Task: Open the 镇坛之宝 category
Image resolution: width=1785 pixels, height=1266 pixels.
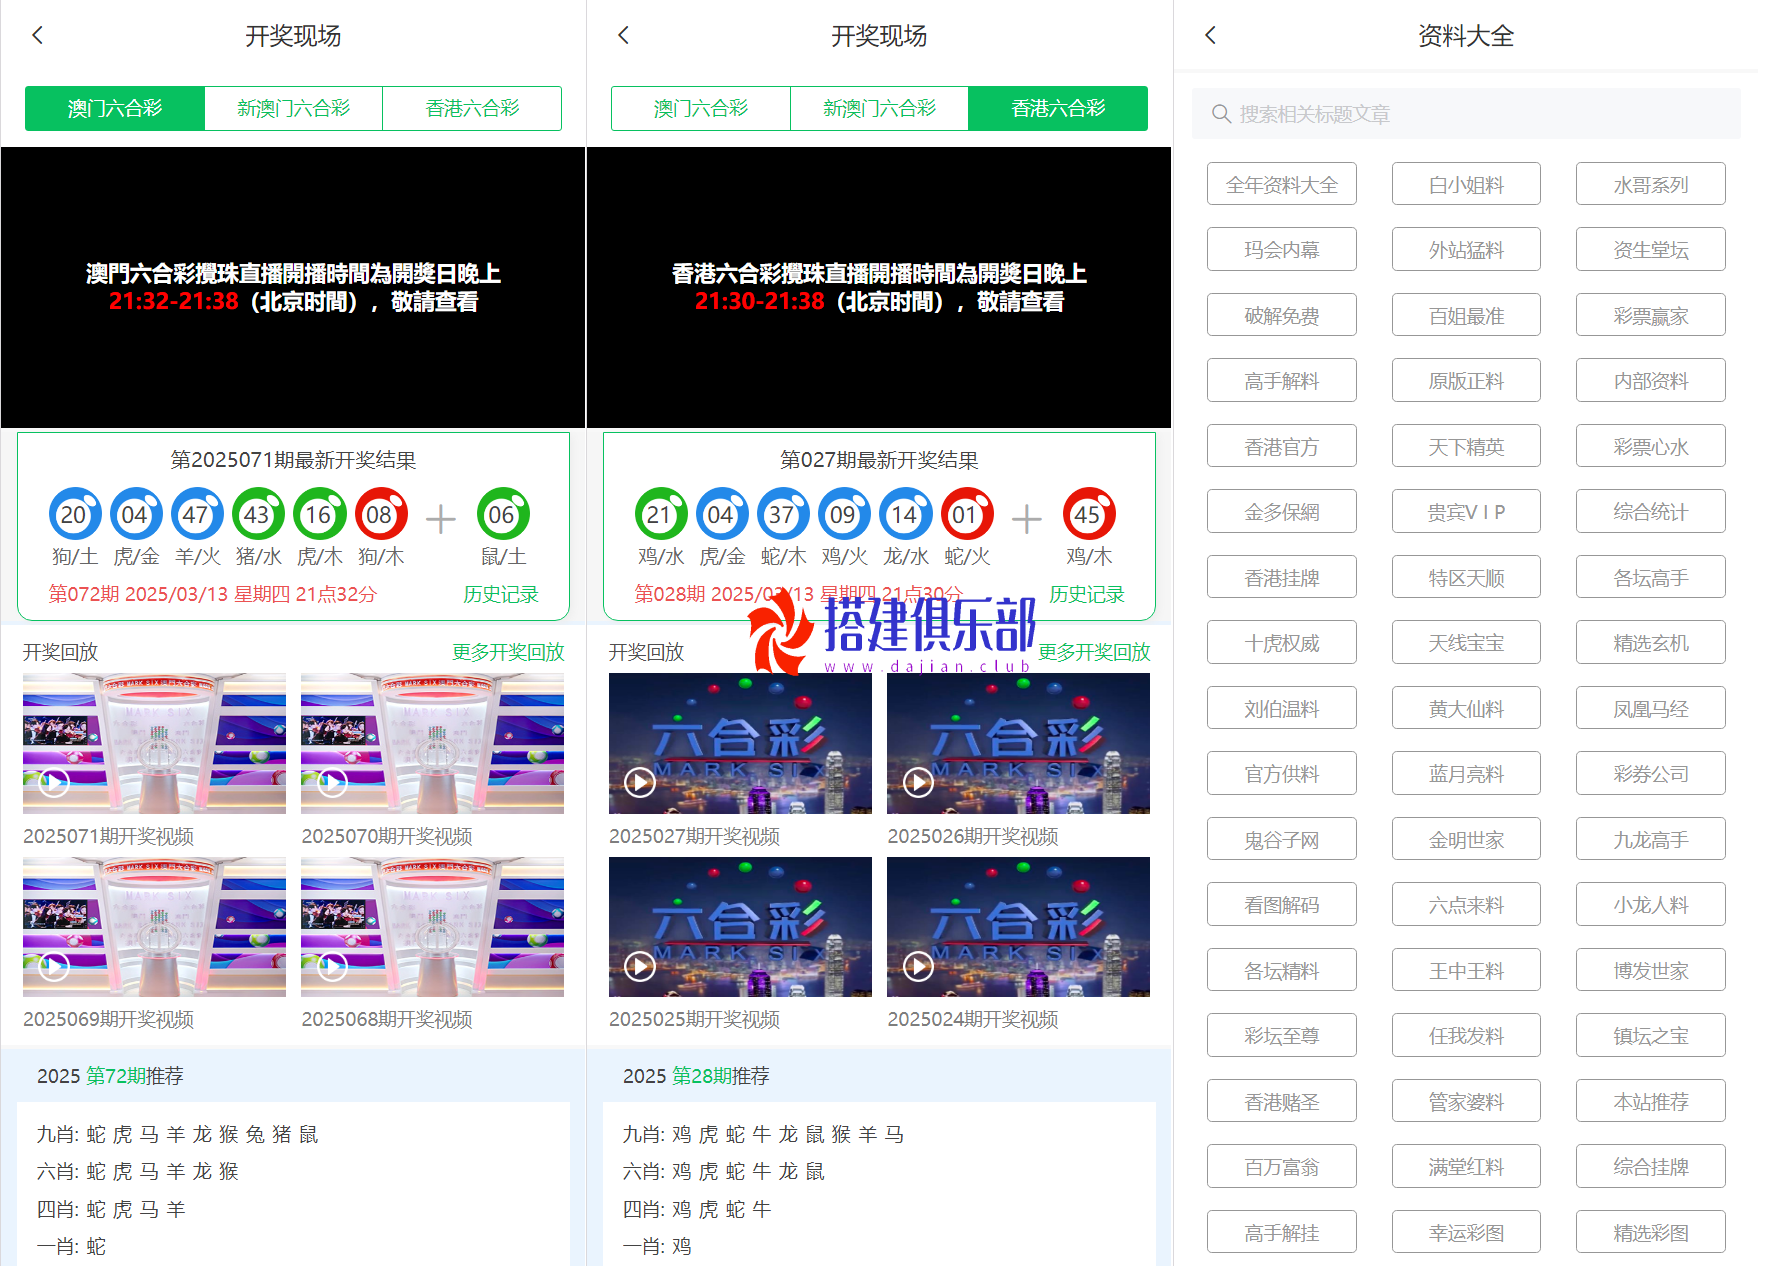Action: click(1651, 1035)
